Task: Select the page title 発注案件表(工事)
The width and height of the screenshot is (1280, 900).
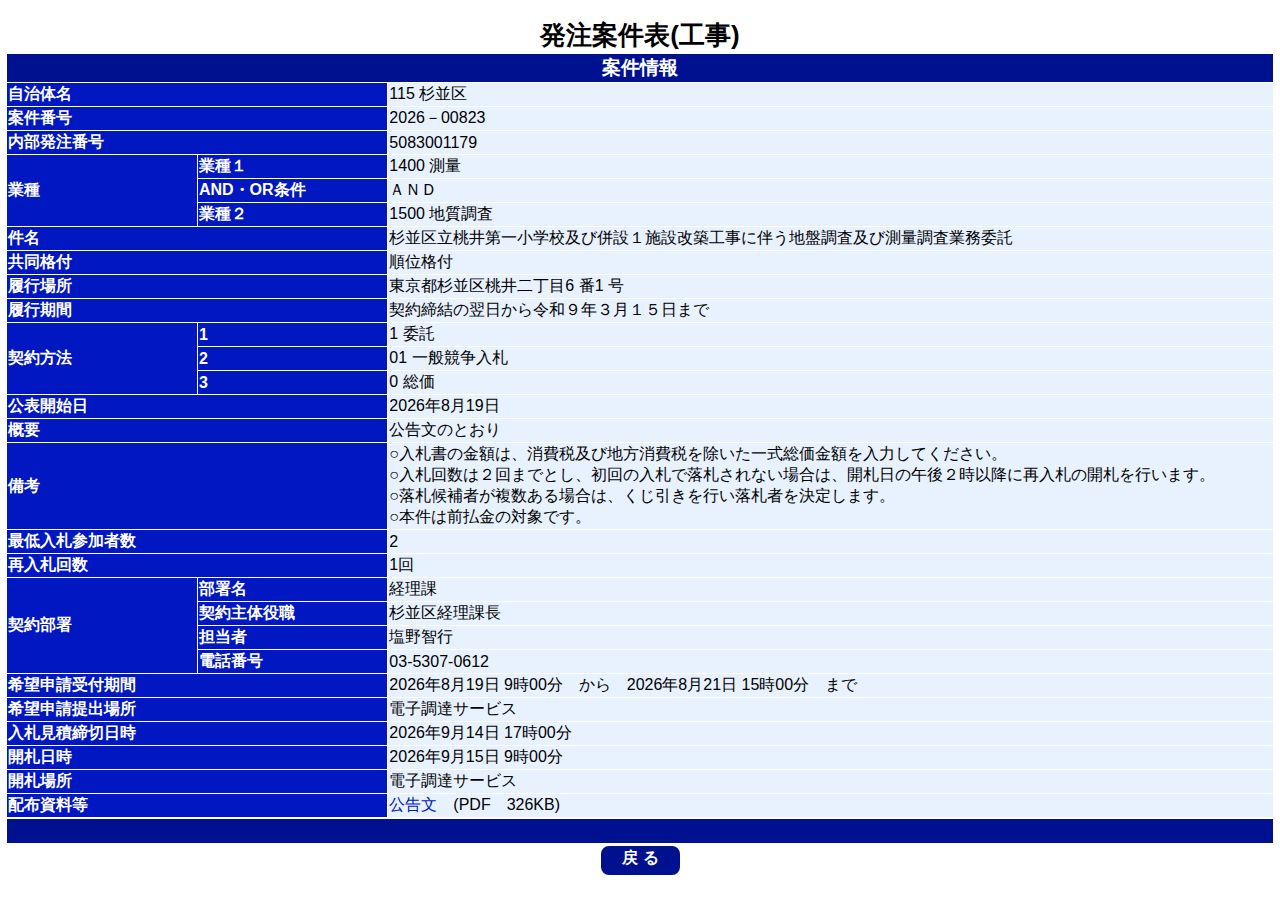Action: pyautogui.click(x=640, y=36)
